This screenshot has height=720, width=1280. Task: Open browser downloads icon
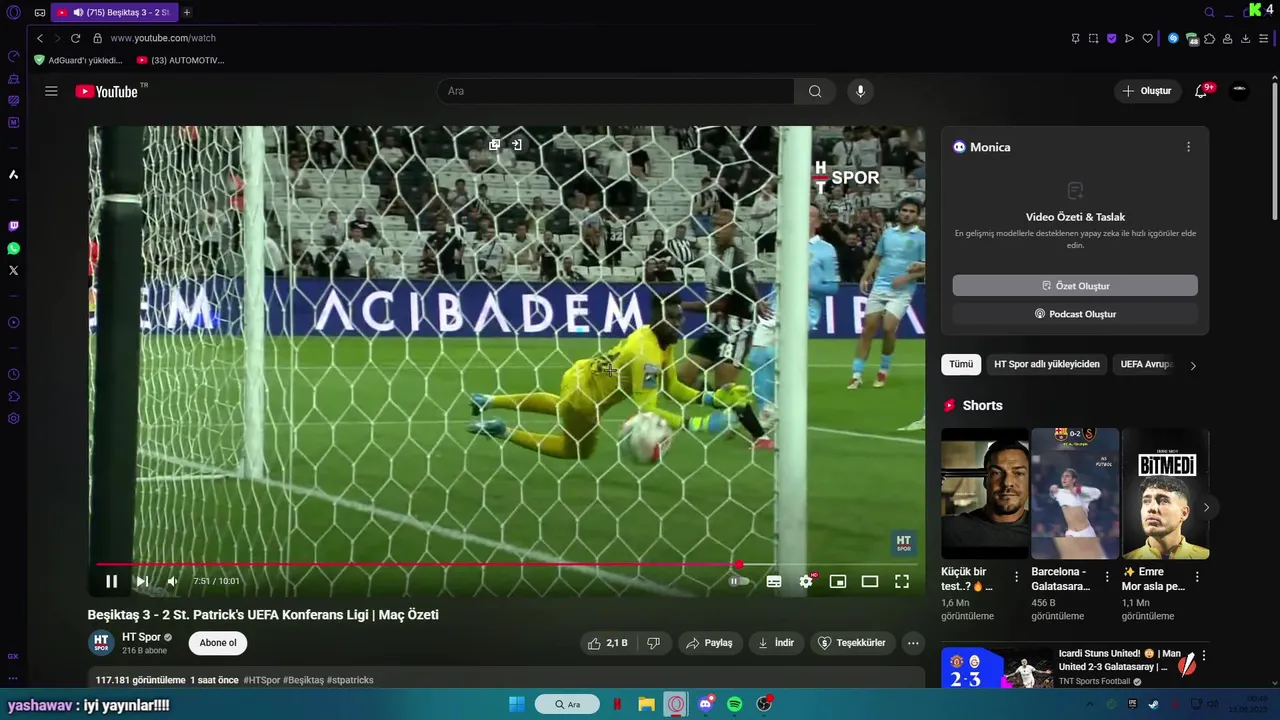1245,38
